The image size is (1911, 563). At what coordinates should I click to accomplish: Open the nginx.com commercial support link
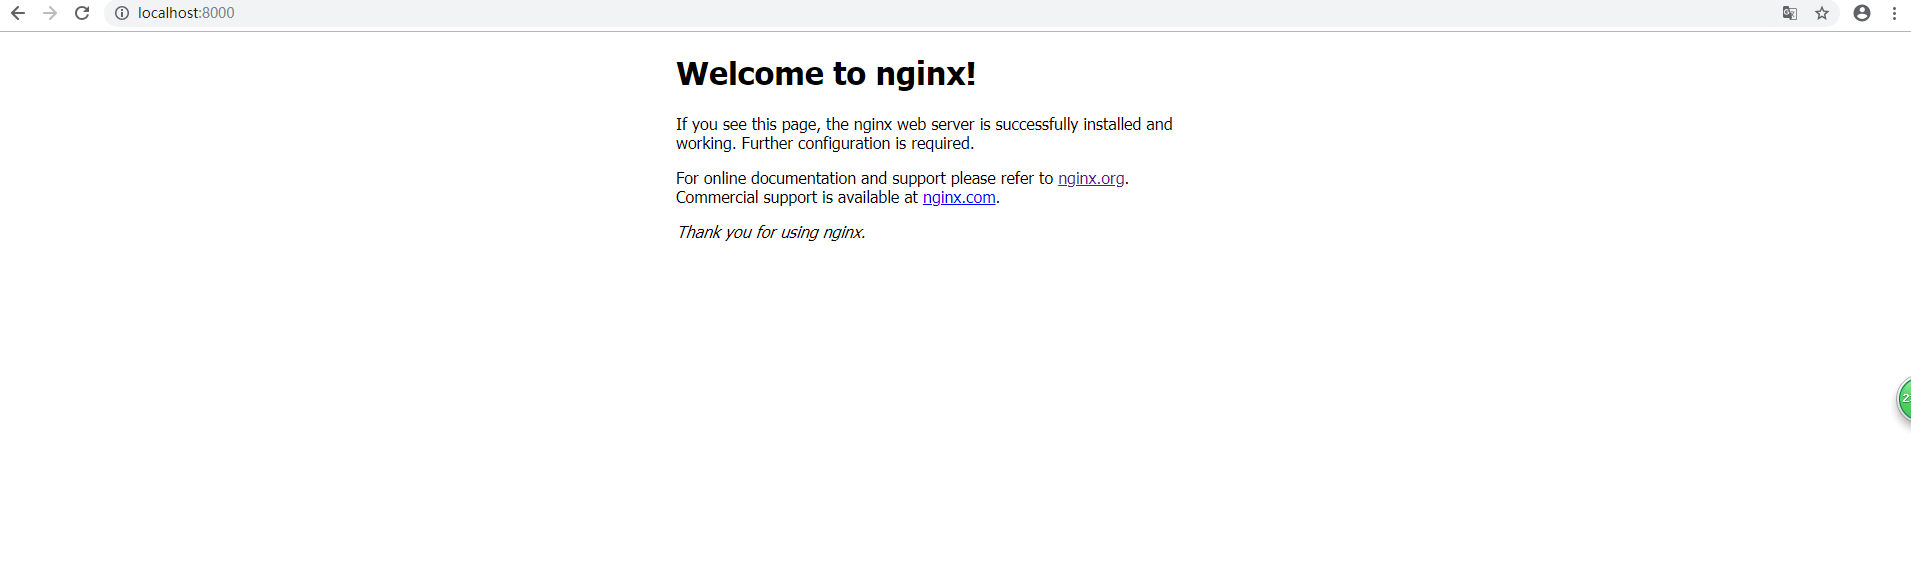959,197
